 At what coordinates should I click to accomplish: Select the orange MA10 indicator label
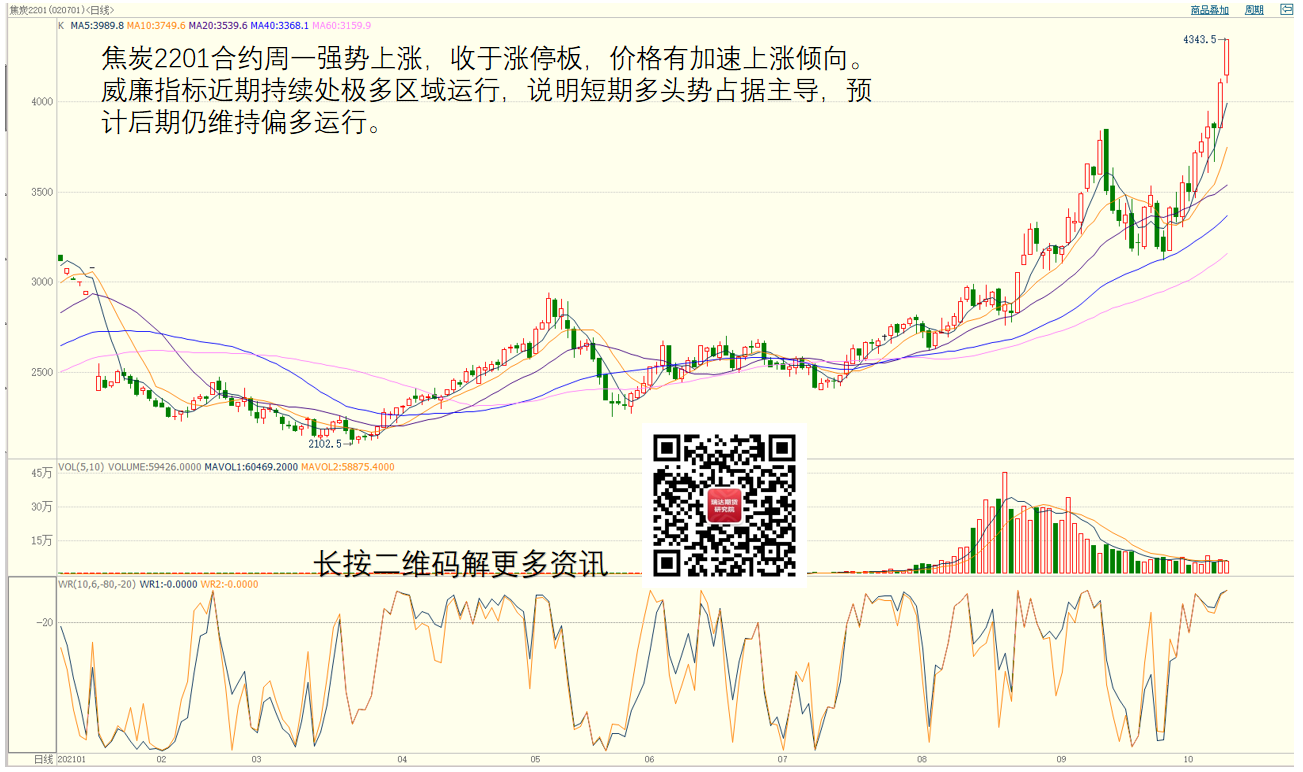point(156,25)
